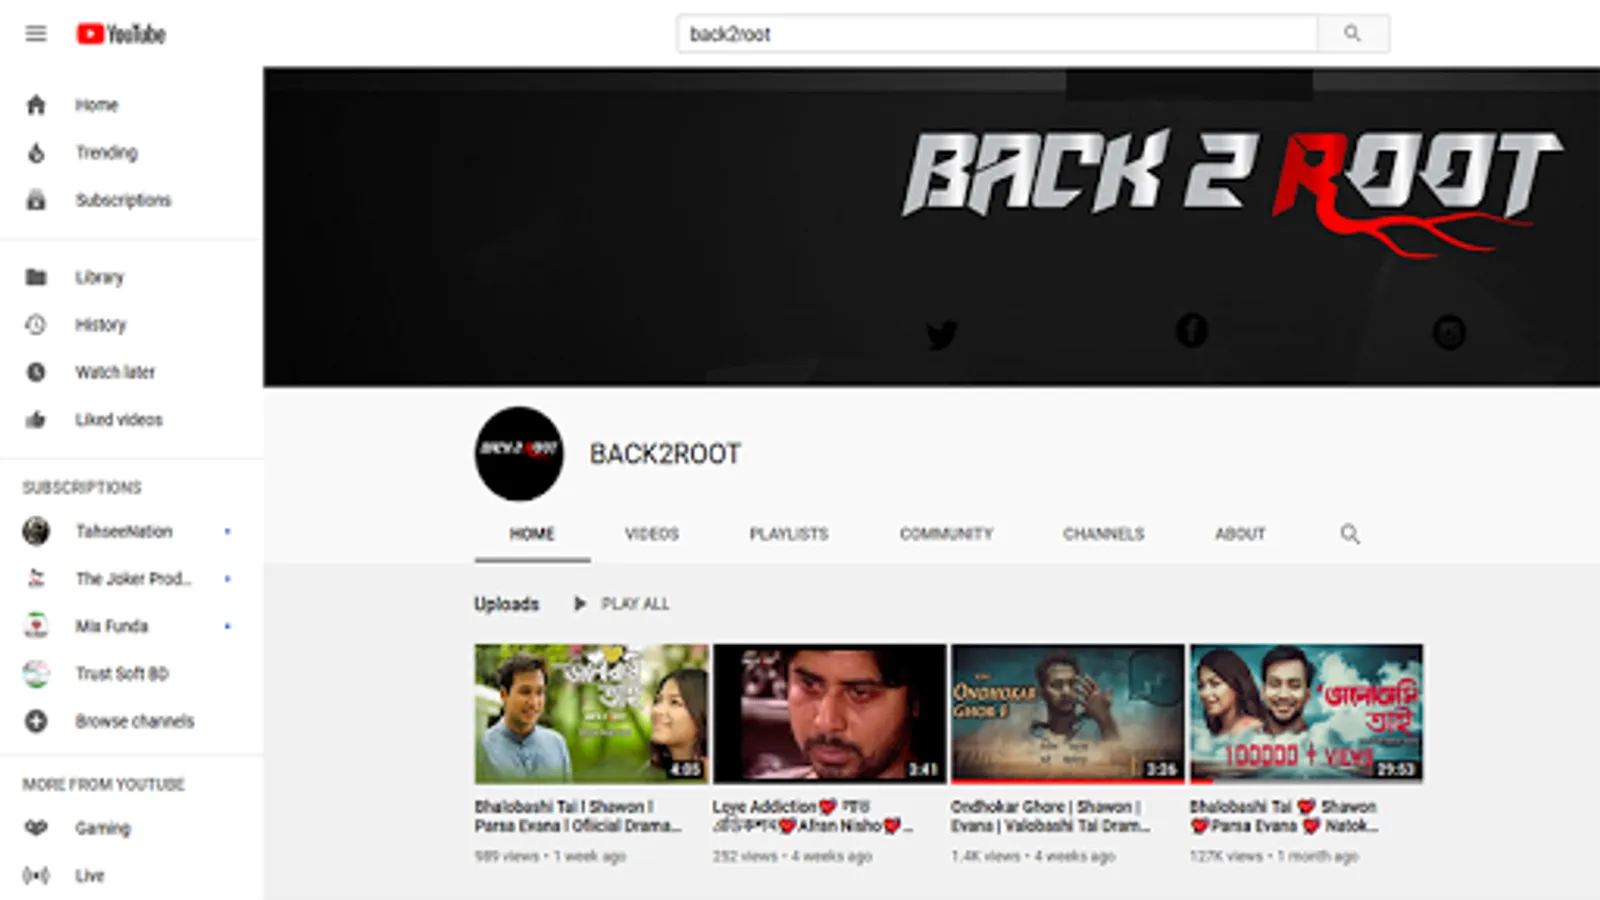Click the Play All triangle icon
The height and width of the screenshot is (900, 1600).
pos(579,604)
